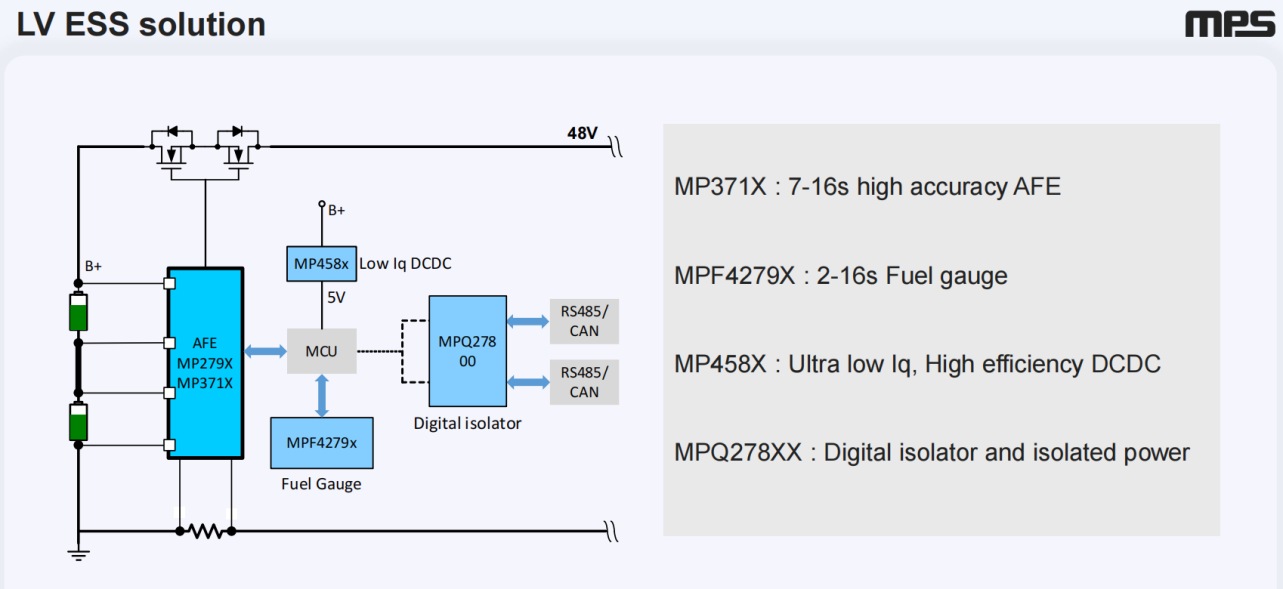The height and width of the screenshot is (589, 1283).
Task: Click the right MOSFET symbol
Action: coord(238,148)
